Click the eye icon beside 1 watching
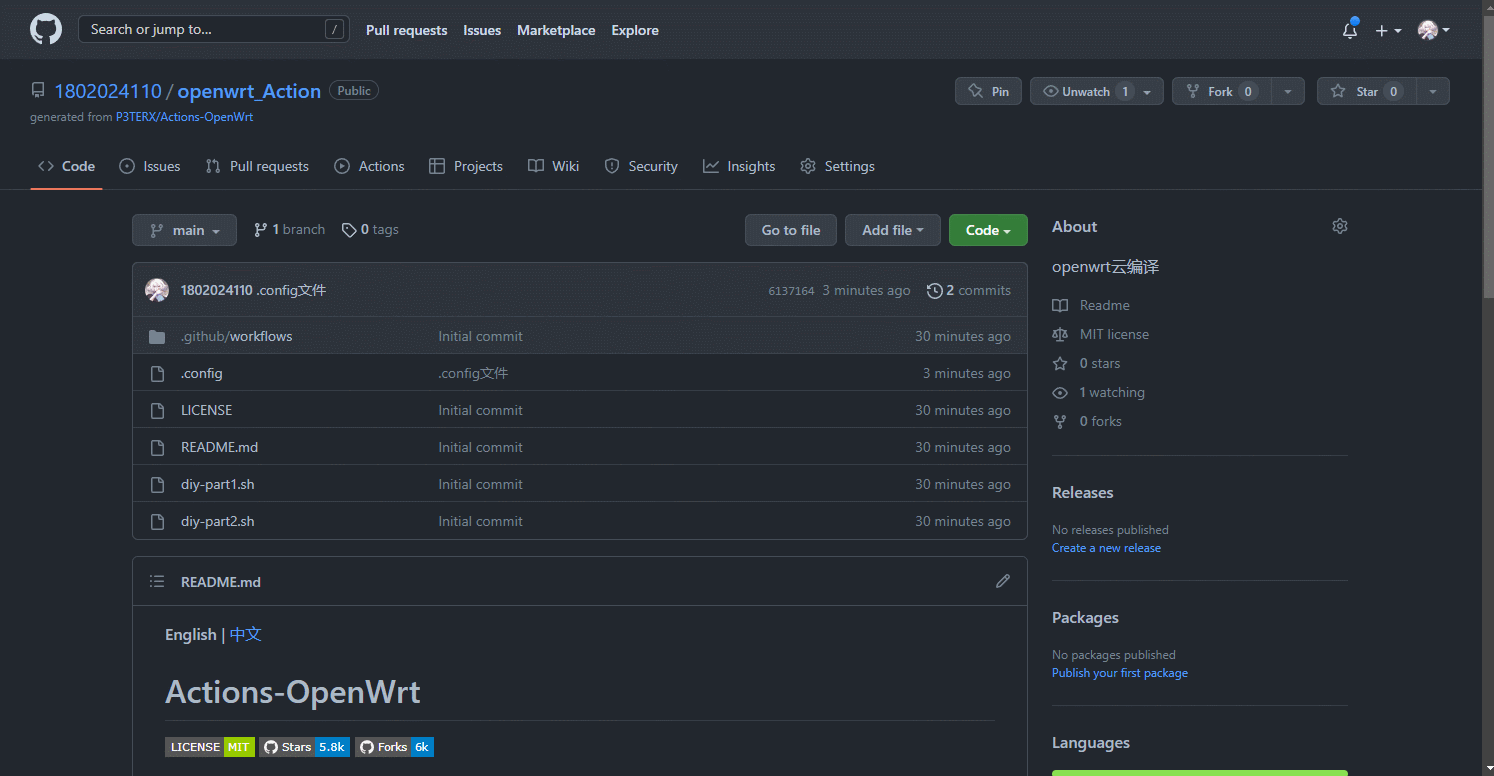The height and width of the screenshot is (776, 1494). click(x=1060, y=392)
